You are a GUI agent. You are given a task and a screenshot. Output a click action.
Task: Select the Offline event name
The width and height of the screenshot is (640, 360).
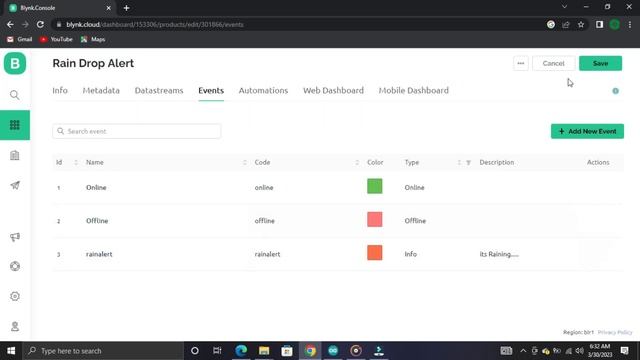click(97, 221)
